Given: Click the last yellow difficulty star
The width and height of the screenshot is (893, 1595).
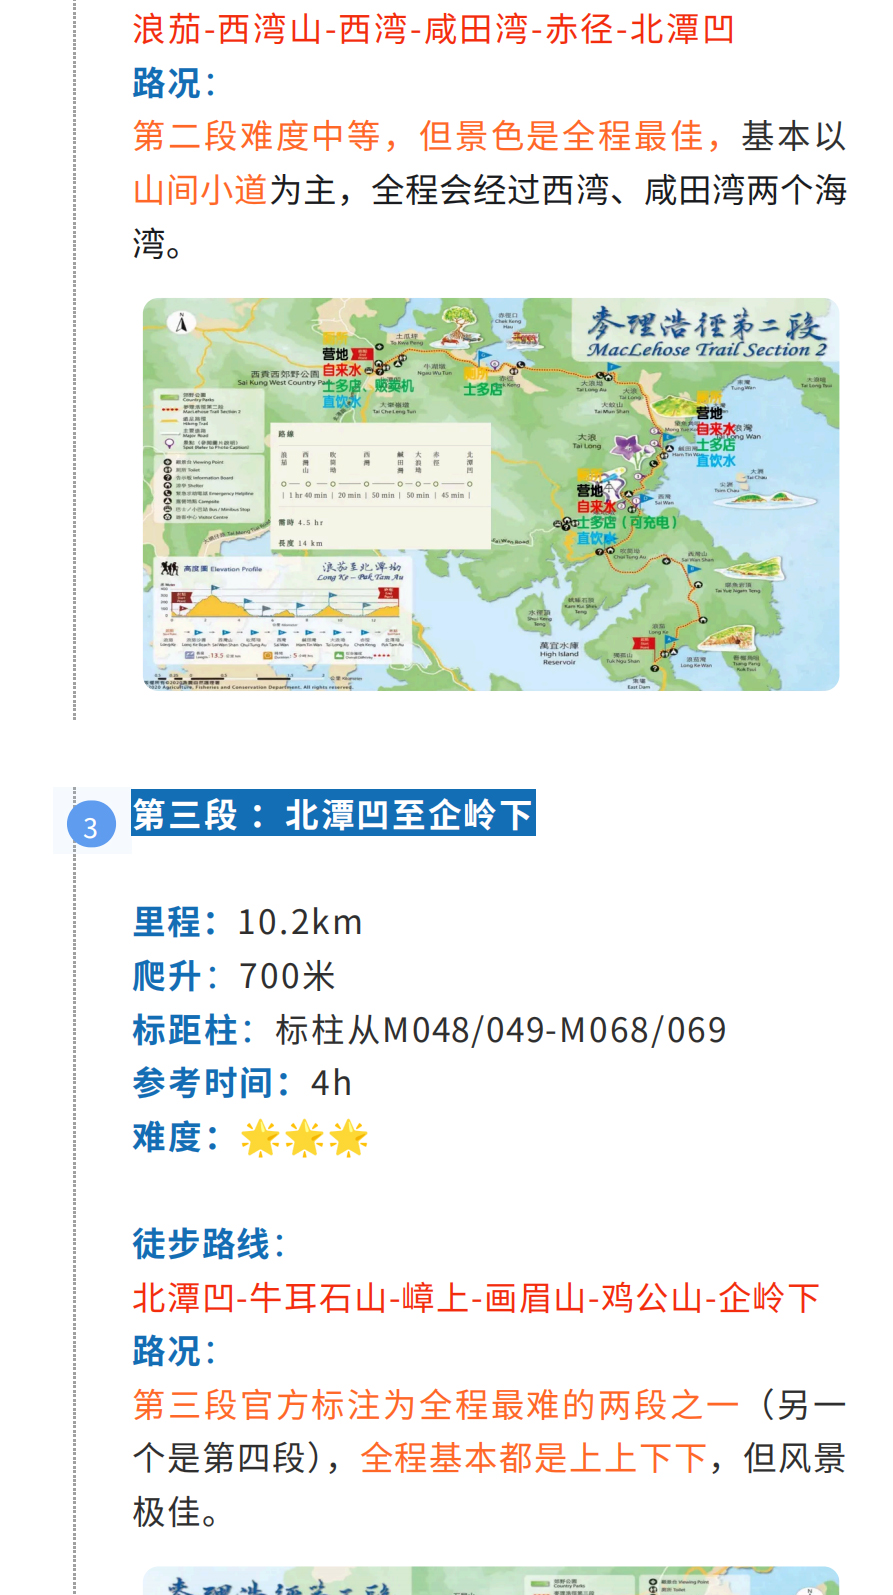Looking at the screenshot, I should (348, 1138).
